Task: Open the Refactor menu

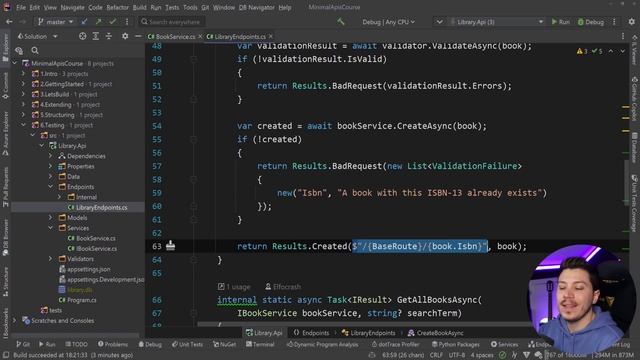Action: click(x=118, y=7)
